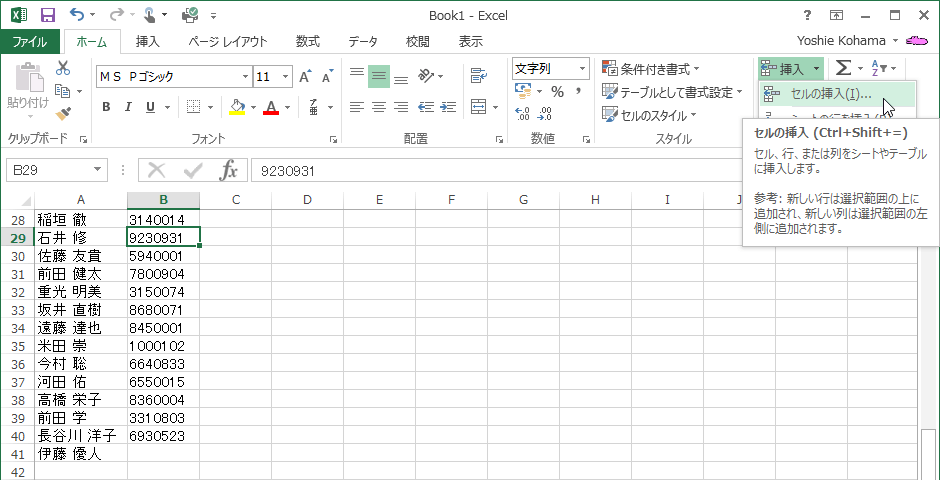The height and width of the screenshot is (480, 940).
Task: Select column C header
Action: [236, 200]
